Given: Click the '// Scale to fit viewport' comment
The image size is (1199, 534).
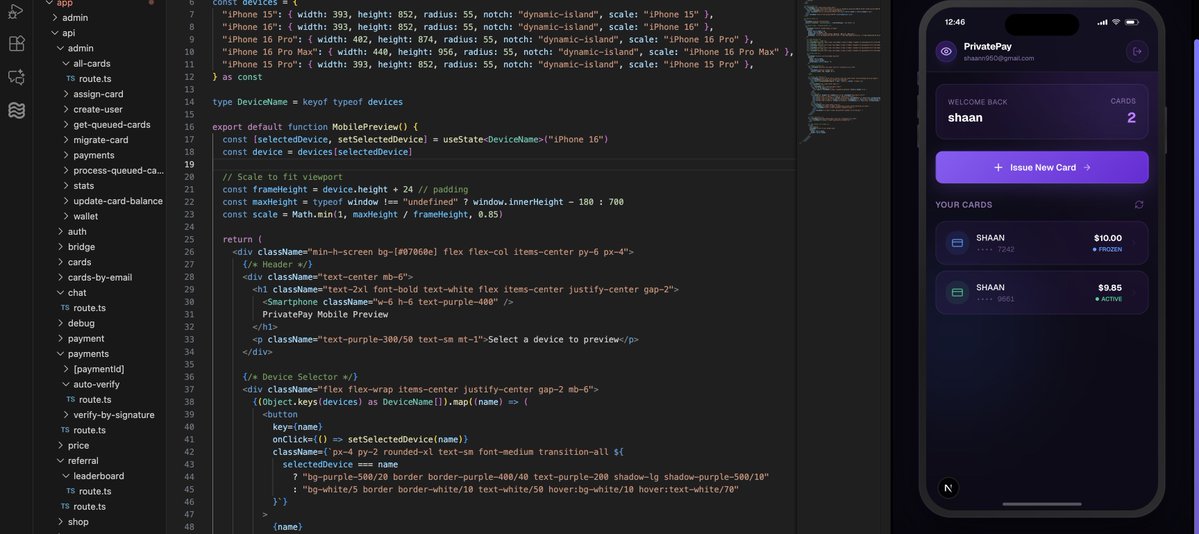Looking at the screenshot, I should (x=282, y=177).
